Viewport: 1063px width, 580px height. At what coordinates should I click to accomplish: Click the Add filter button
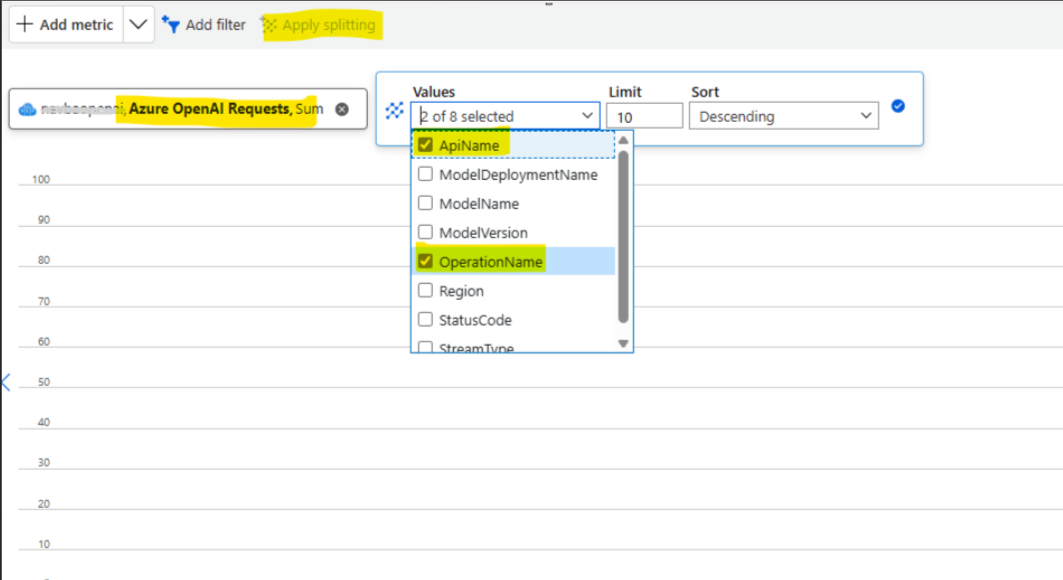pos(203,25)
